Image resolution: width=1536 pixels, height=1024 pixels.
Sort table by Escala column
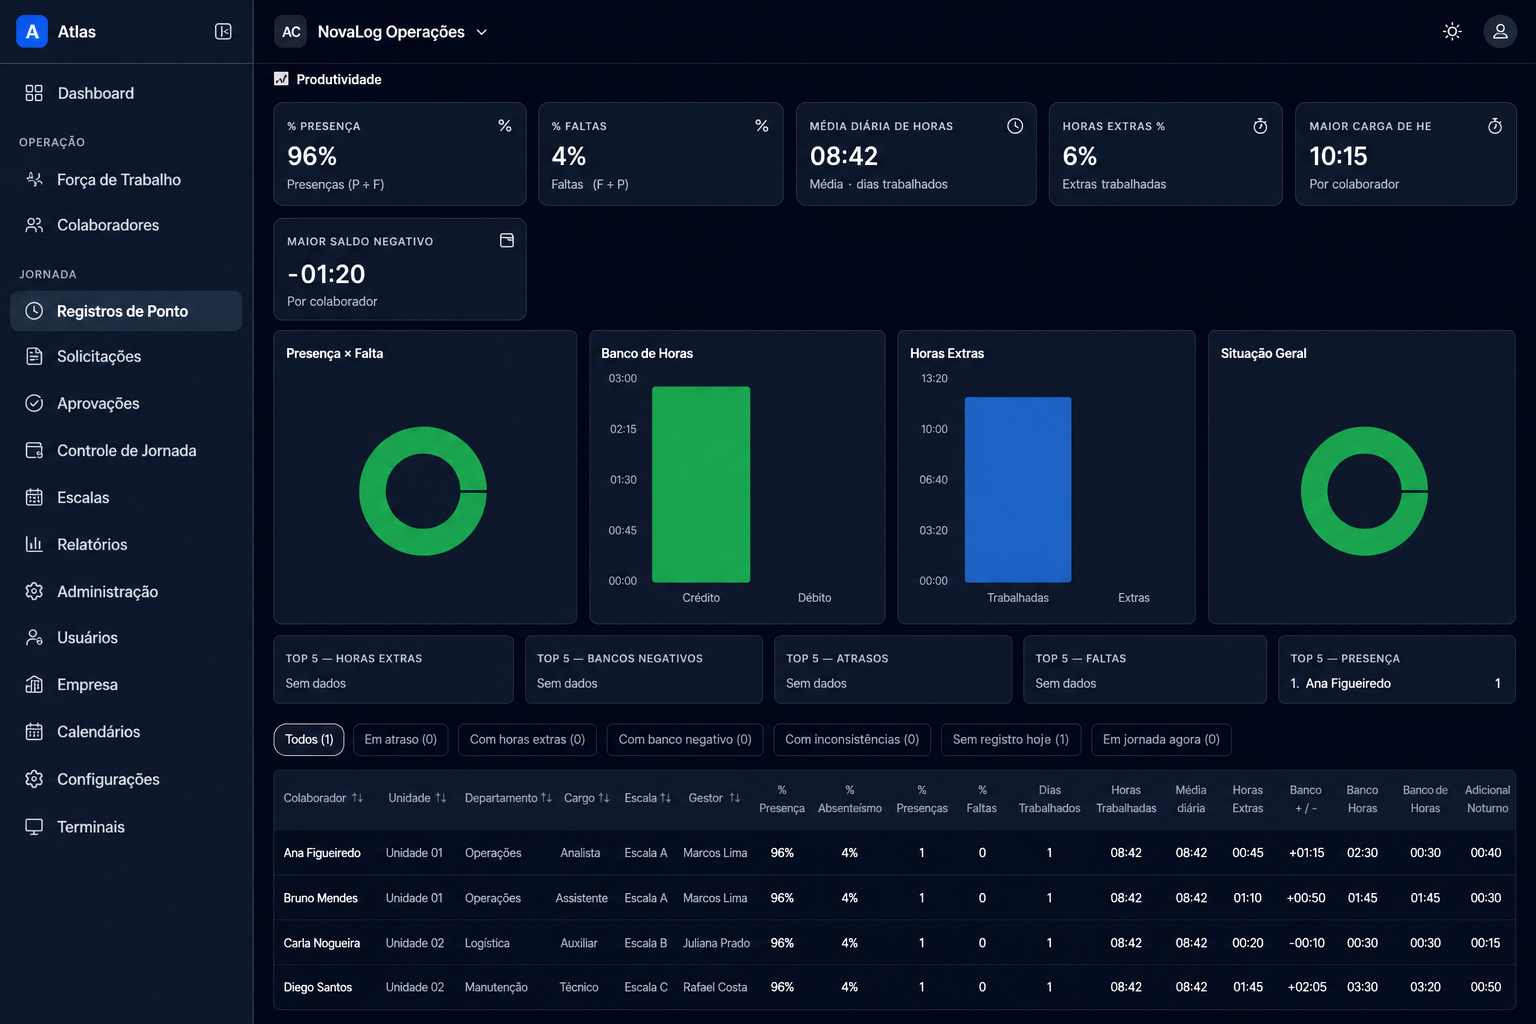[648, 798]
